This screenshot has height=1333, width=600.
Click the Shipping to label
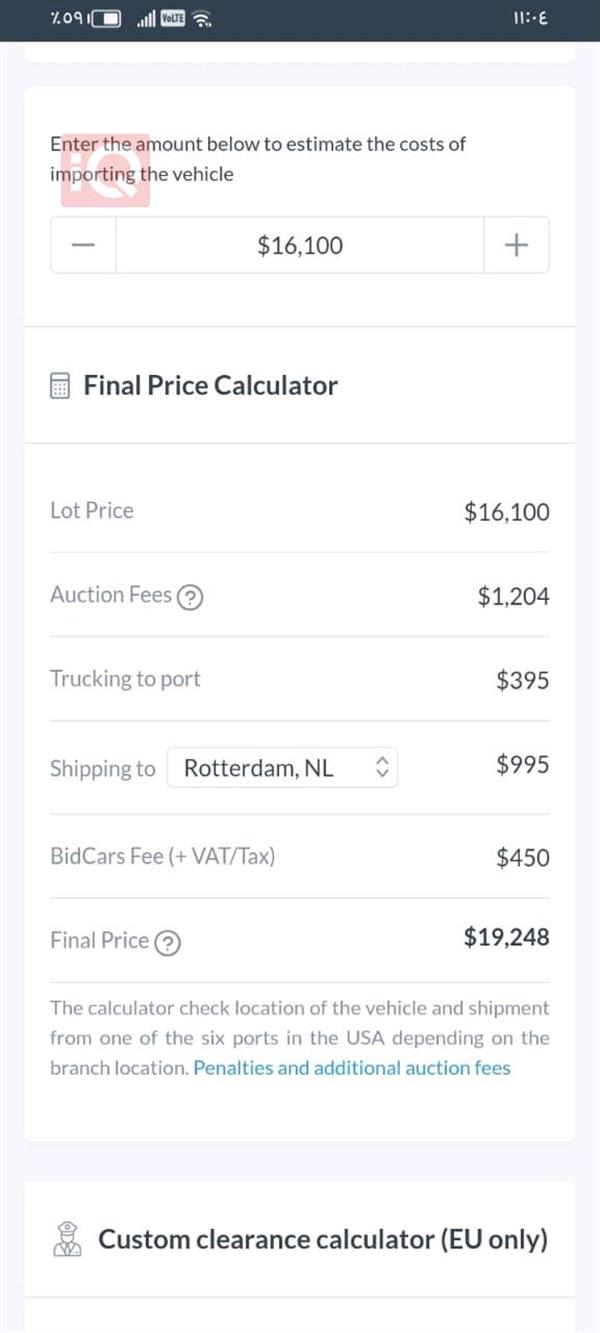103,769
